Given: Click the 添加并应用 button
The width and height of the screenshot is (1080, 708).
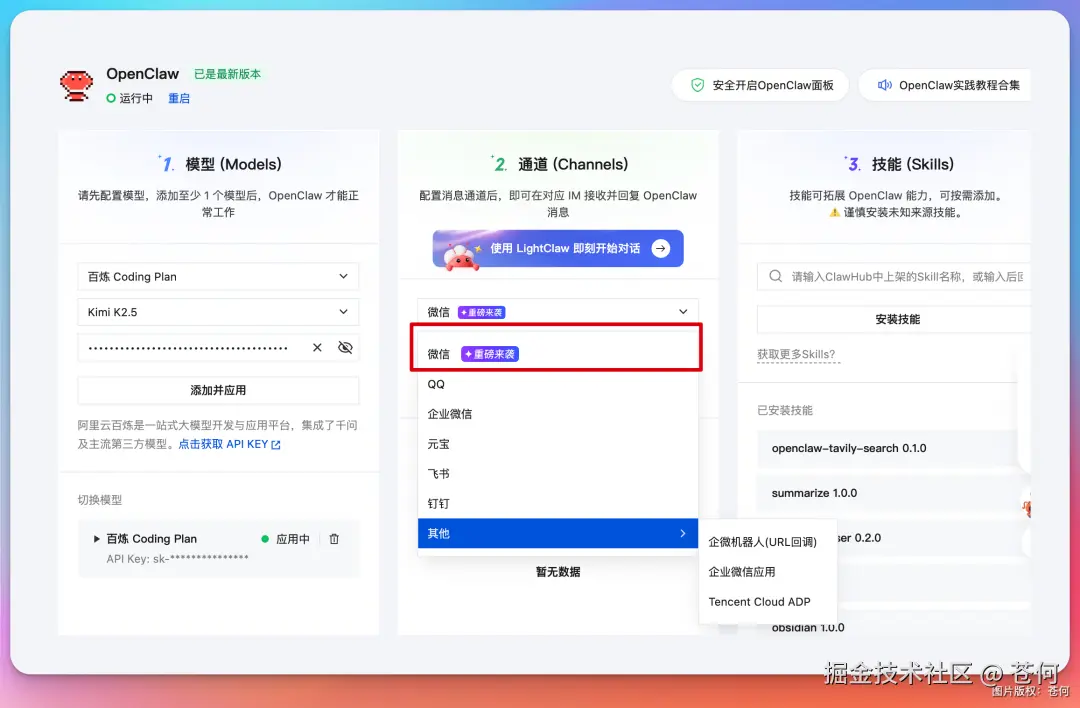Looking at the screenshot, I should (x=217, y=390).
